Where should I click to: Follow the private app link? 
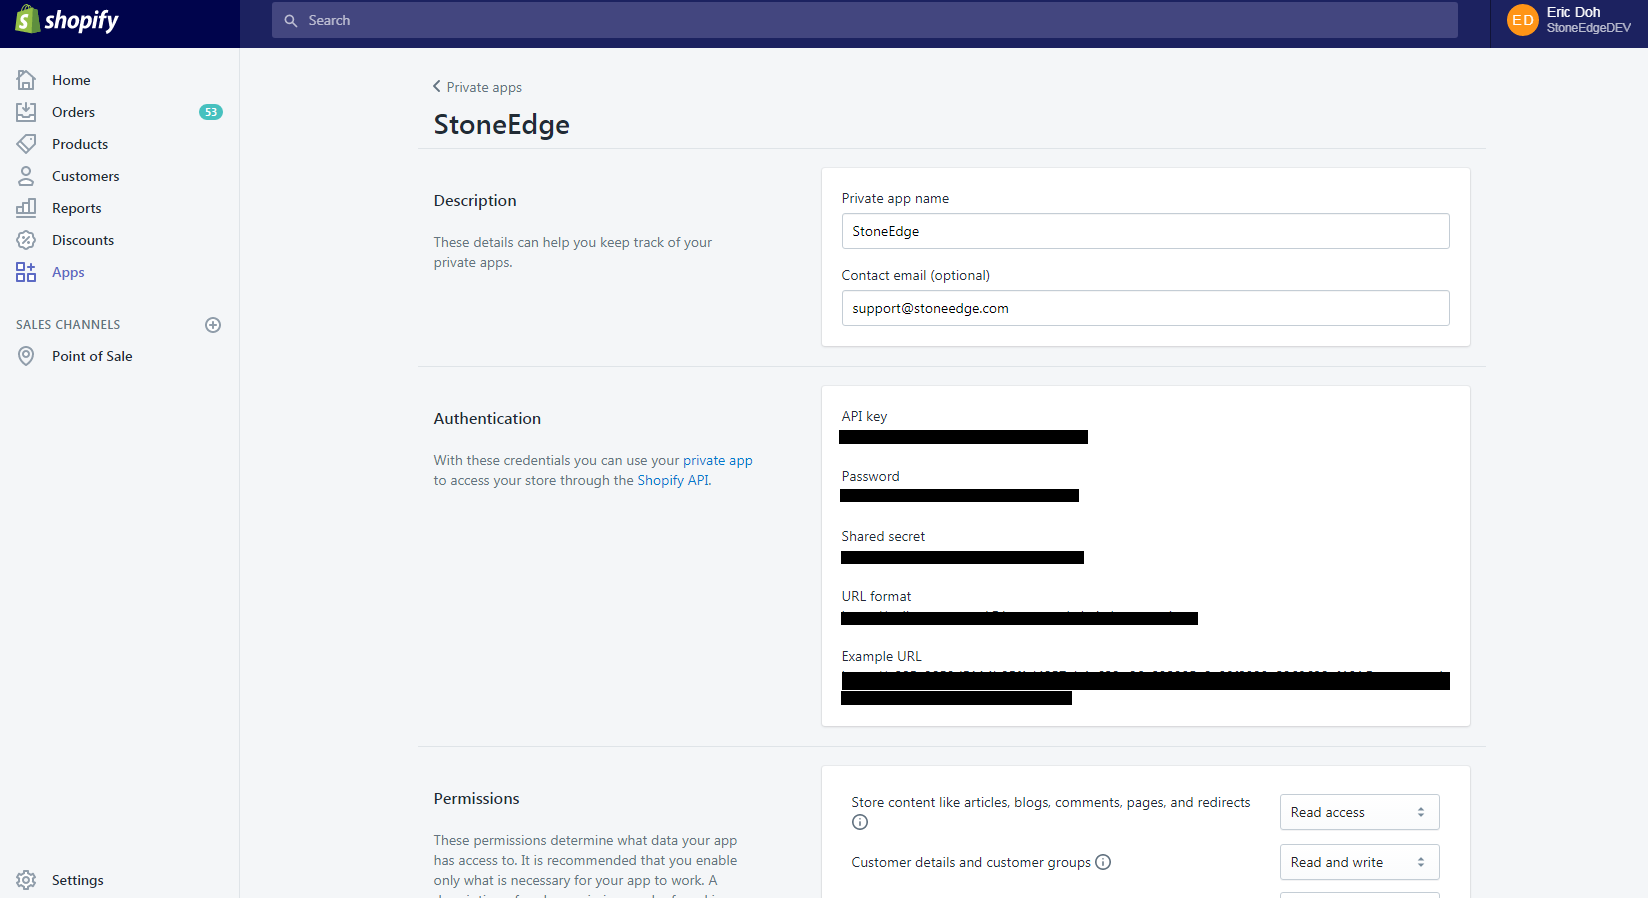point(717,460)
